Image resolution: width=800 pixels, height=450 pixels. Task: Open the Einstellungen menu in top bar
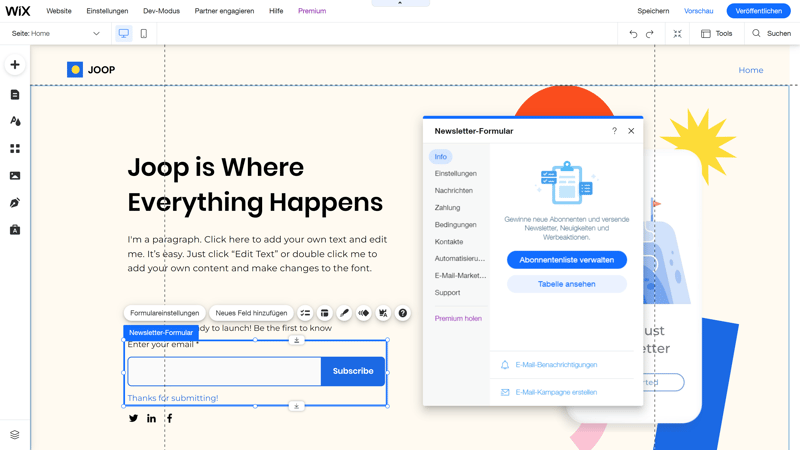107,11
